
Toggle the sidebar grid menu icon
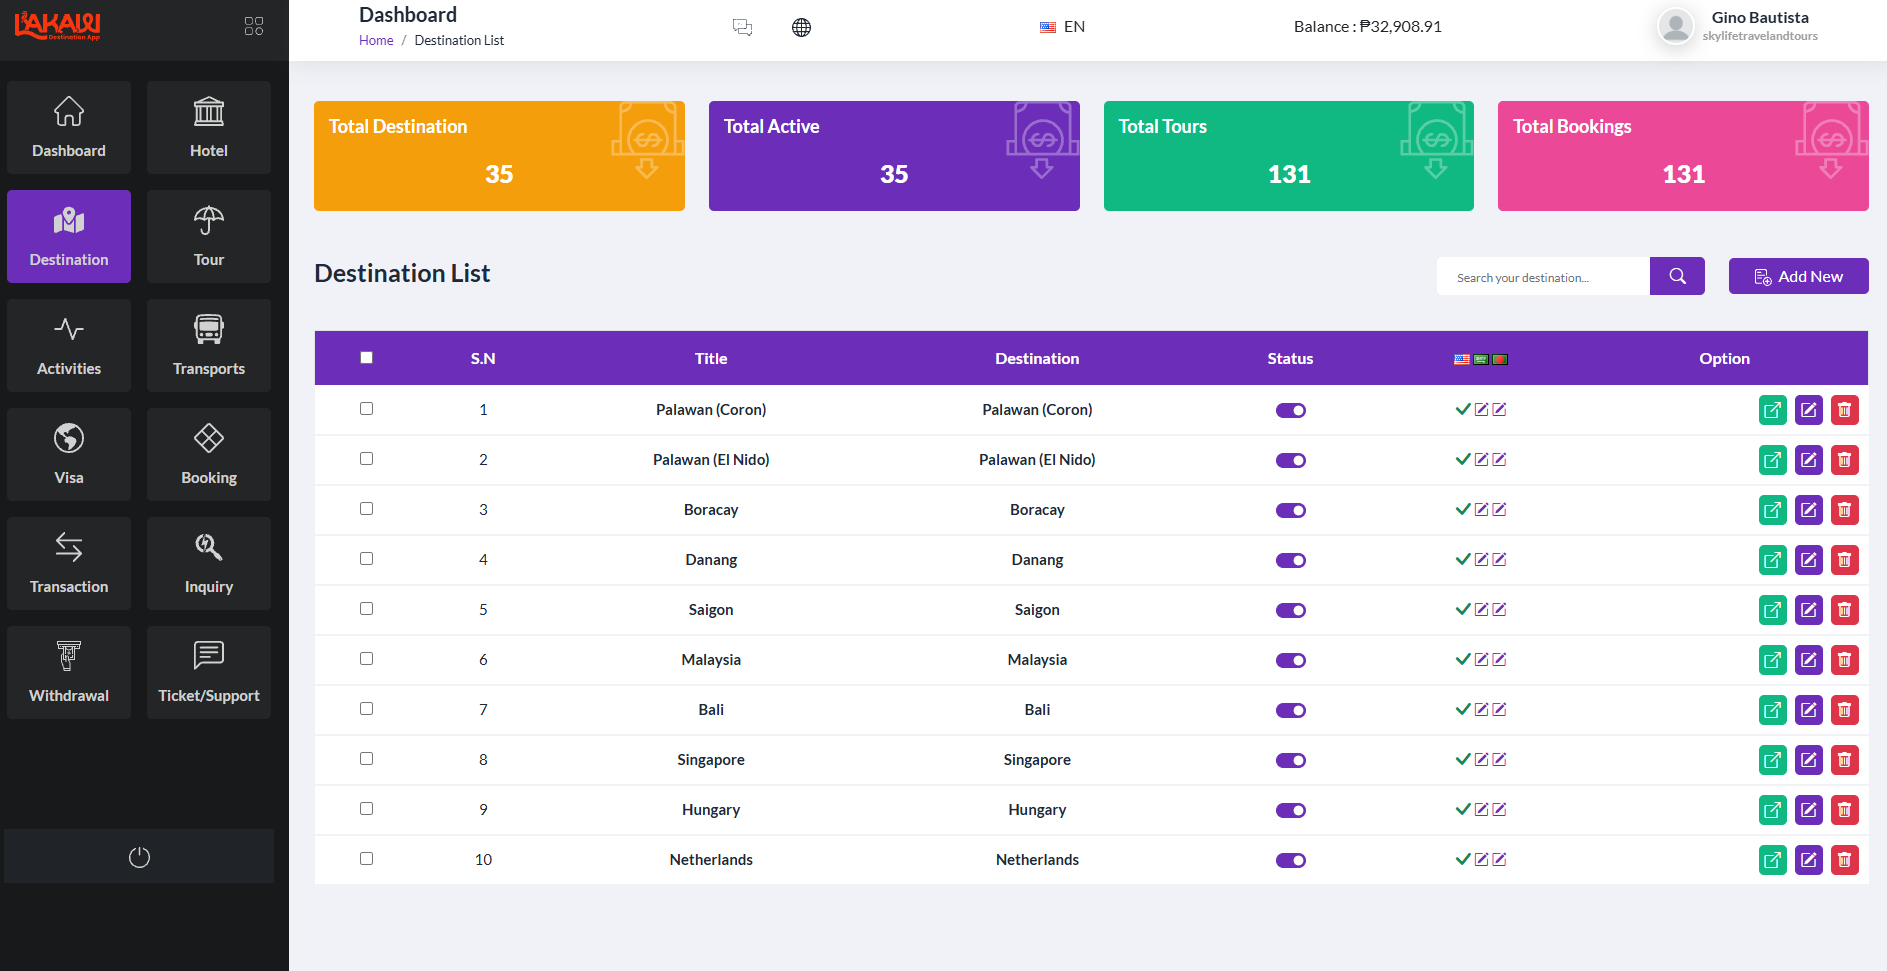click(x=254, y=26)
